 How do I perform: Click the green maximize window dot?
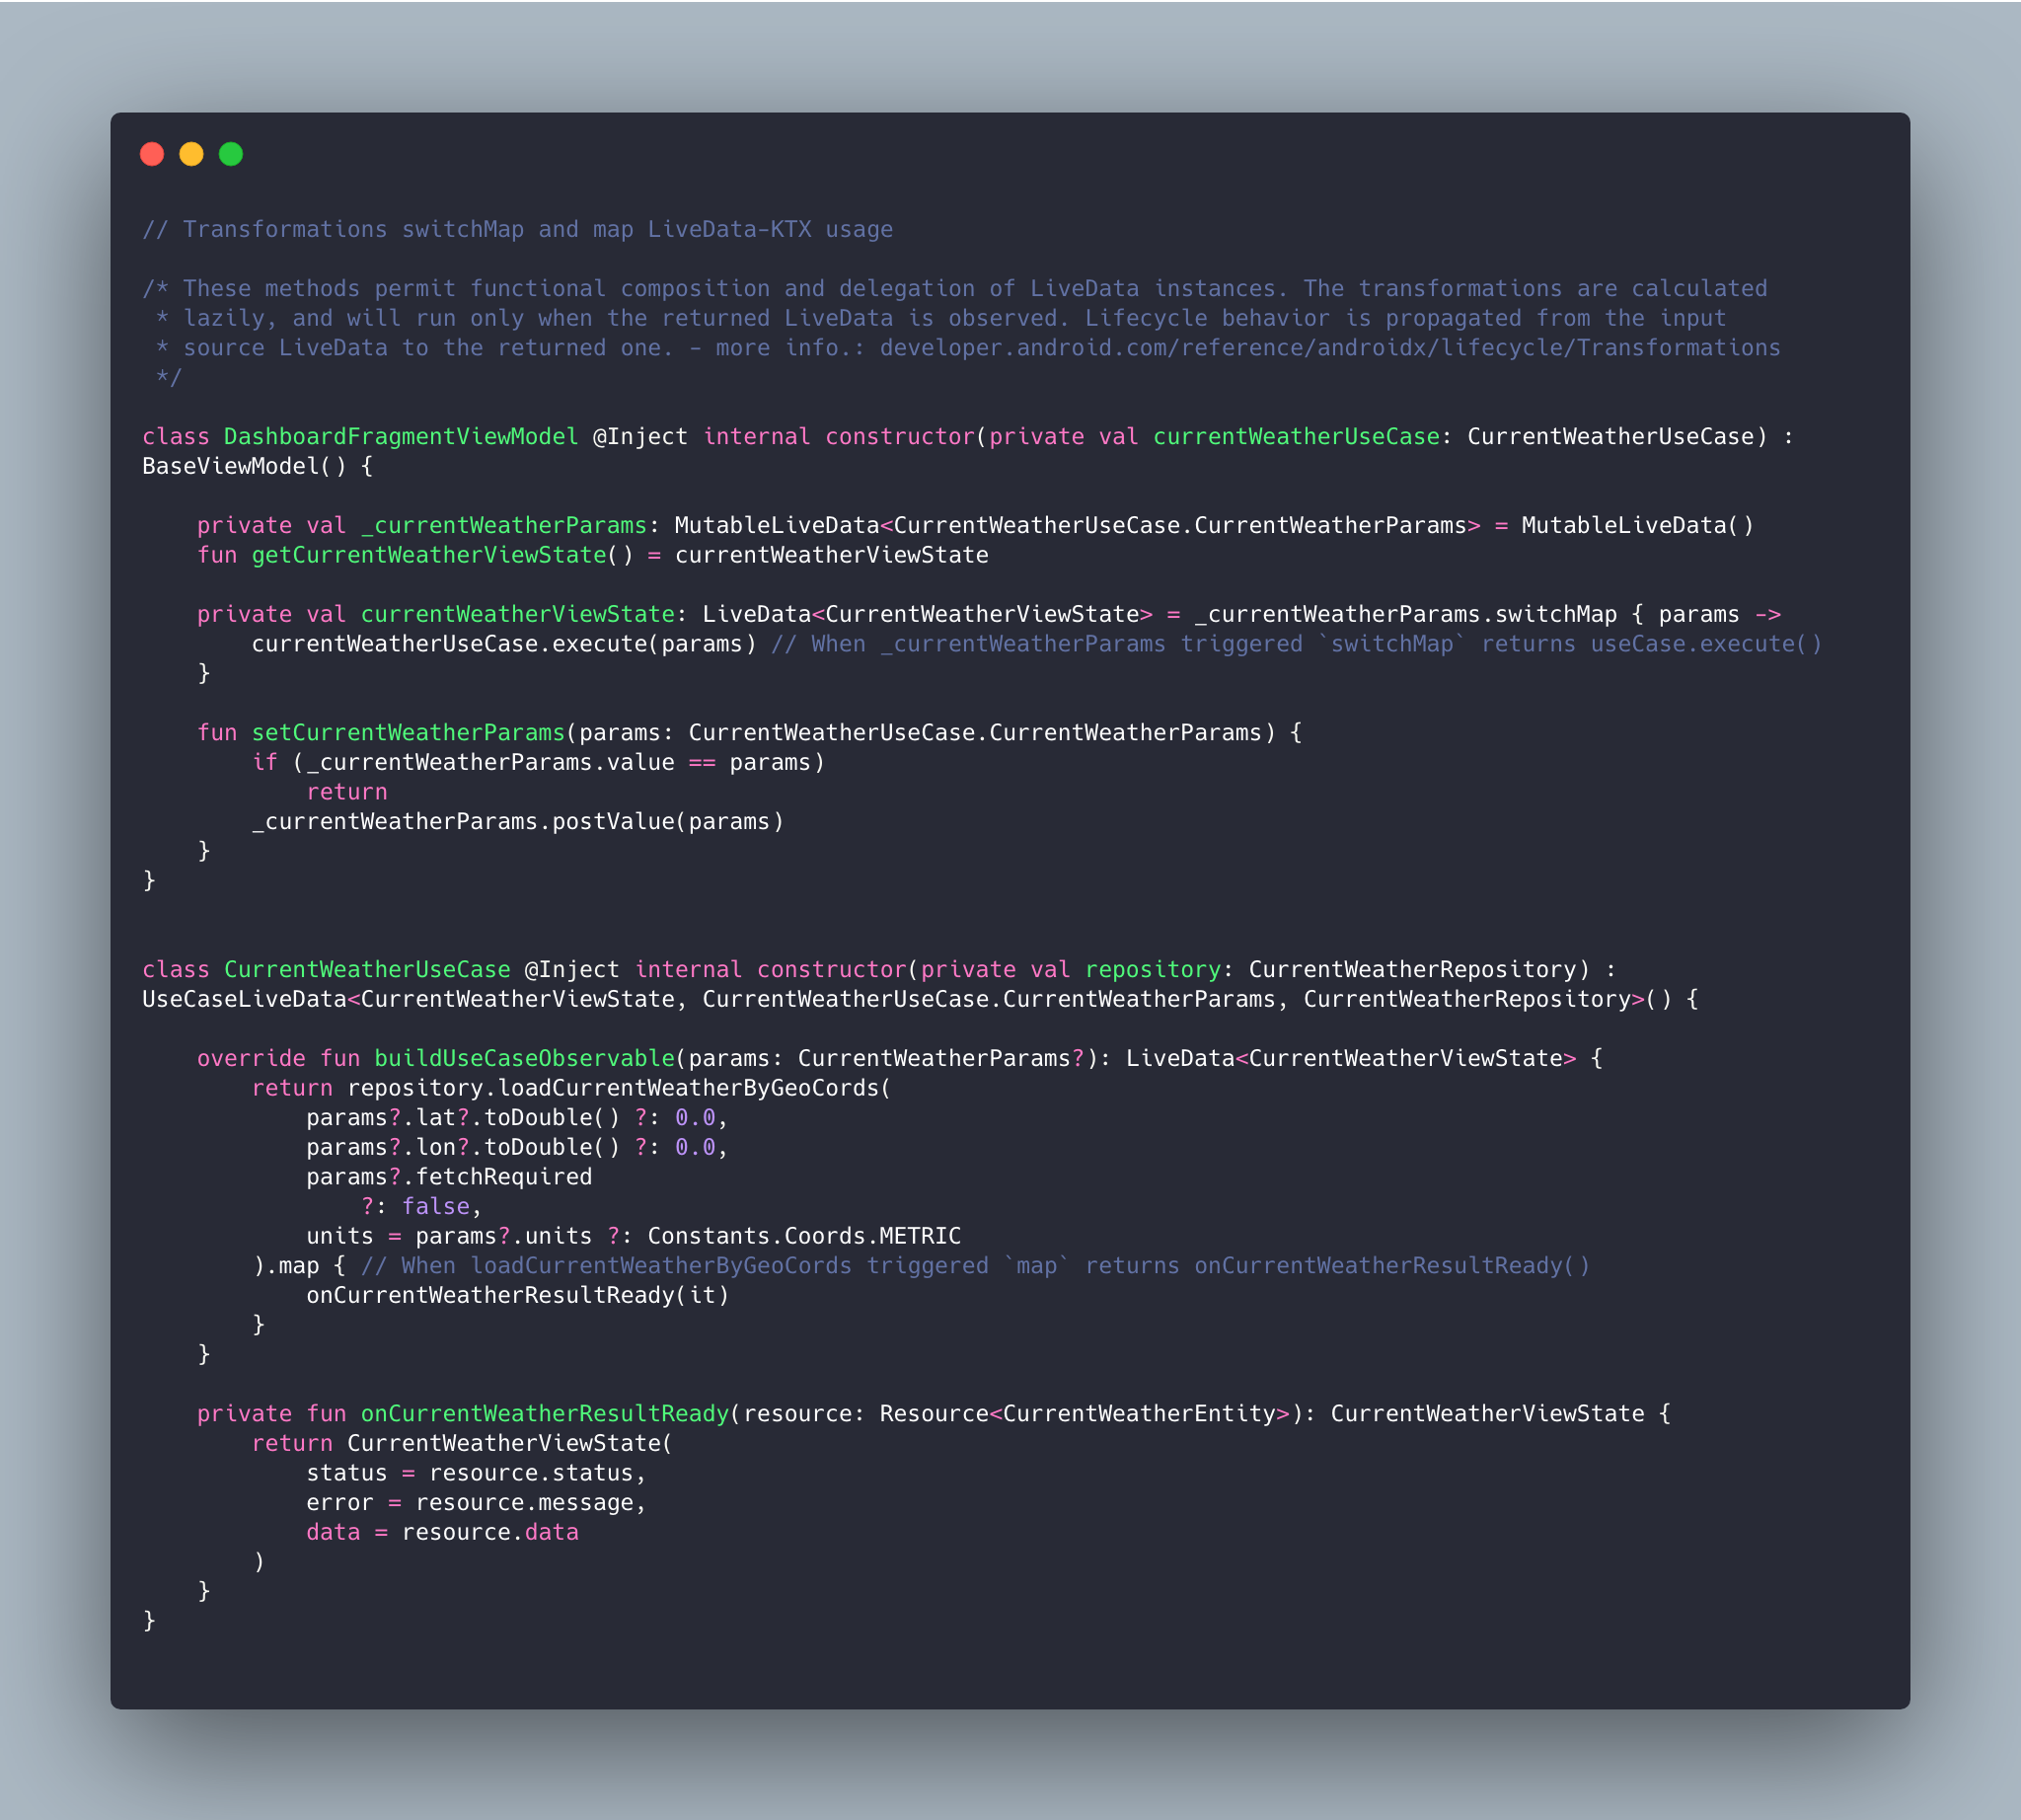click(231, 154)
